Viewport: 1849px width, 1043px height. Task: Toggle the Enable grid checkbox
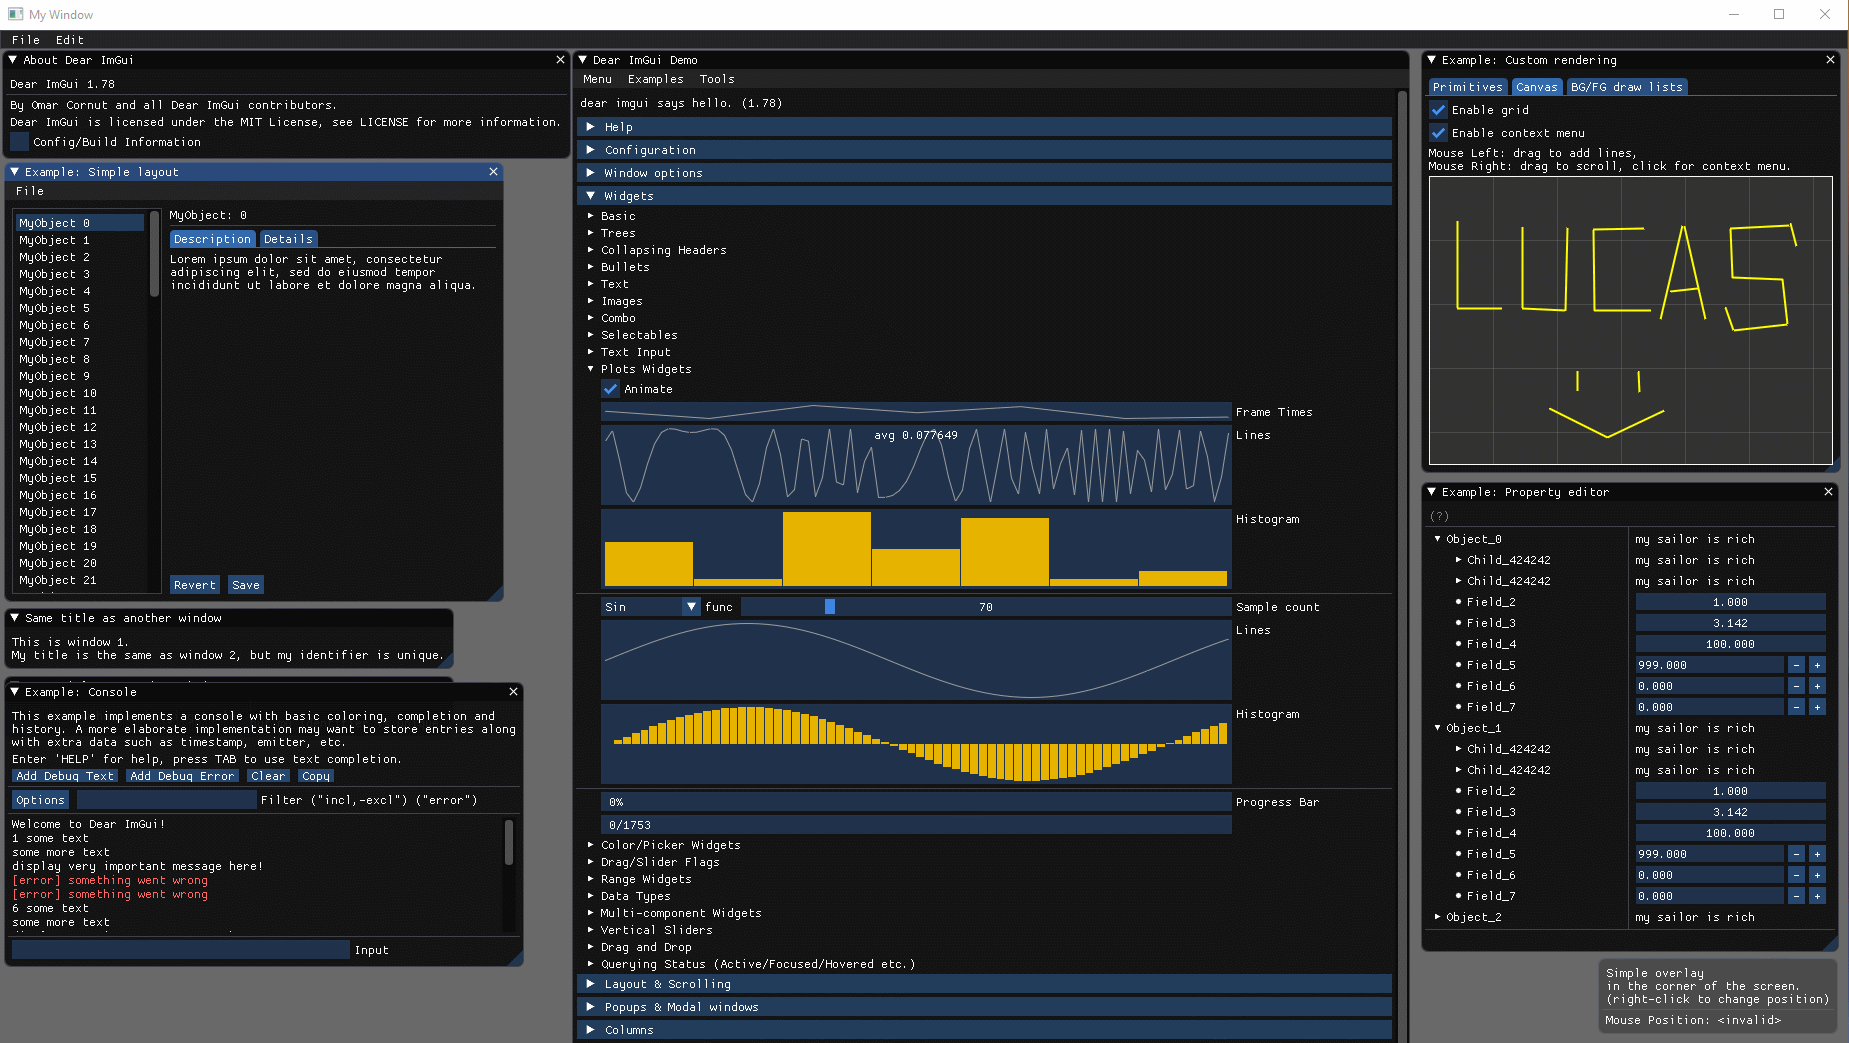coord(1438,110)
